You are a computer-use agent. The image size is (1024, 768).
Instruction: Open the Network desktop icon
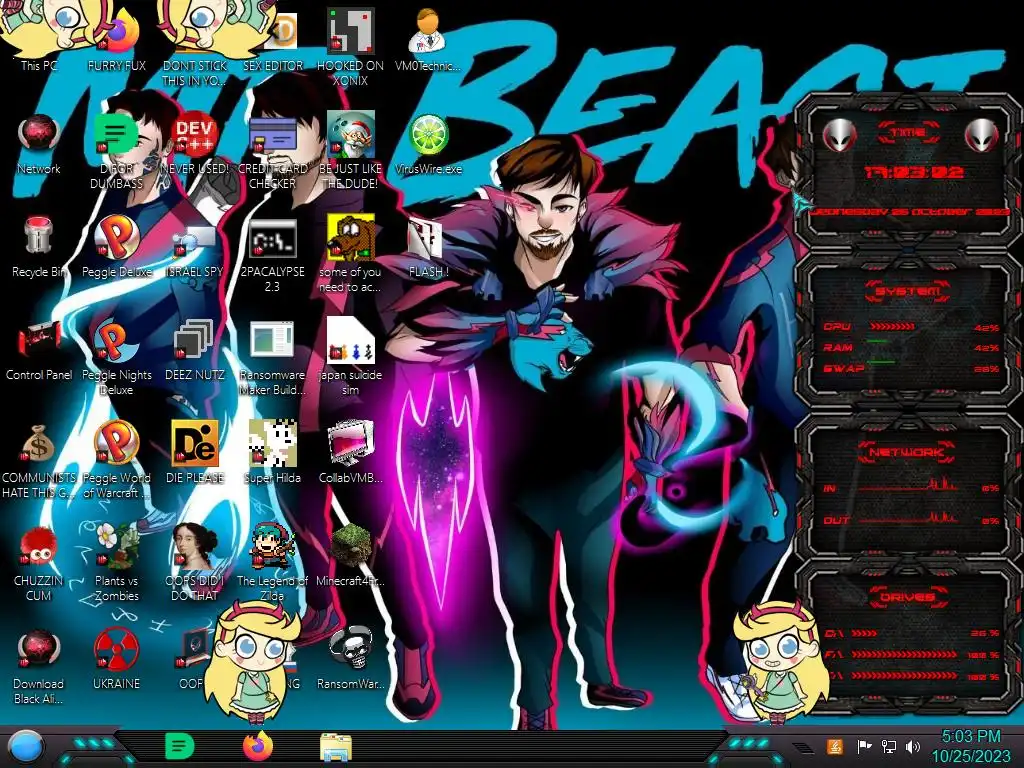pos(39,144)
